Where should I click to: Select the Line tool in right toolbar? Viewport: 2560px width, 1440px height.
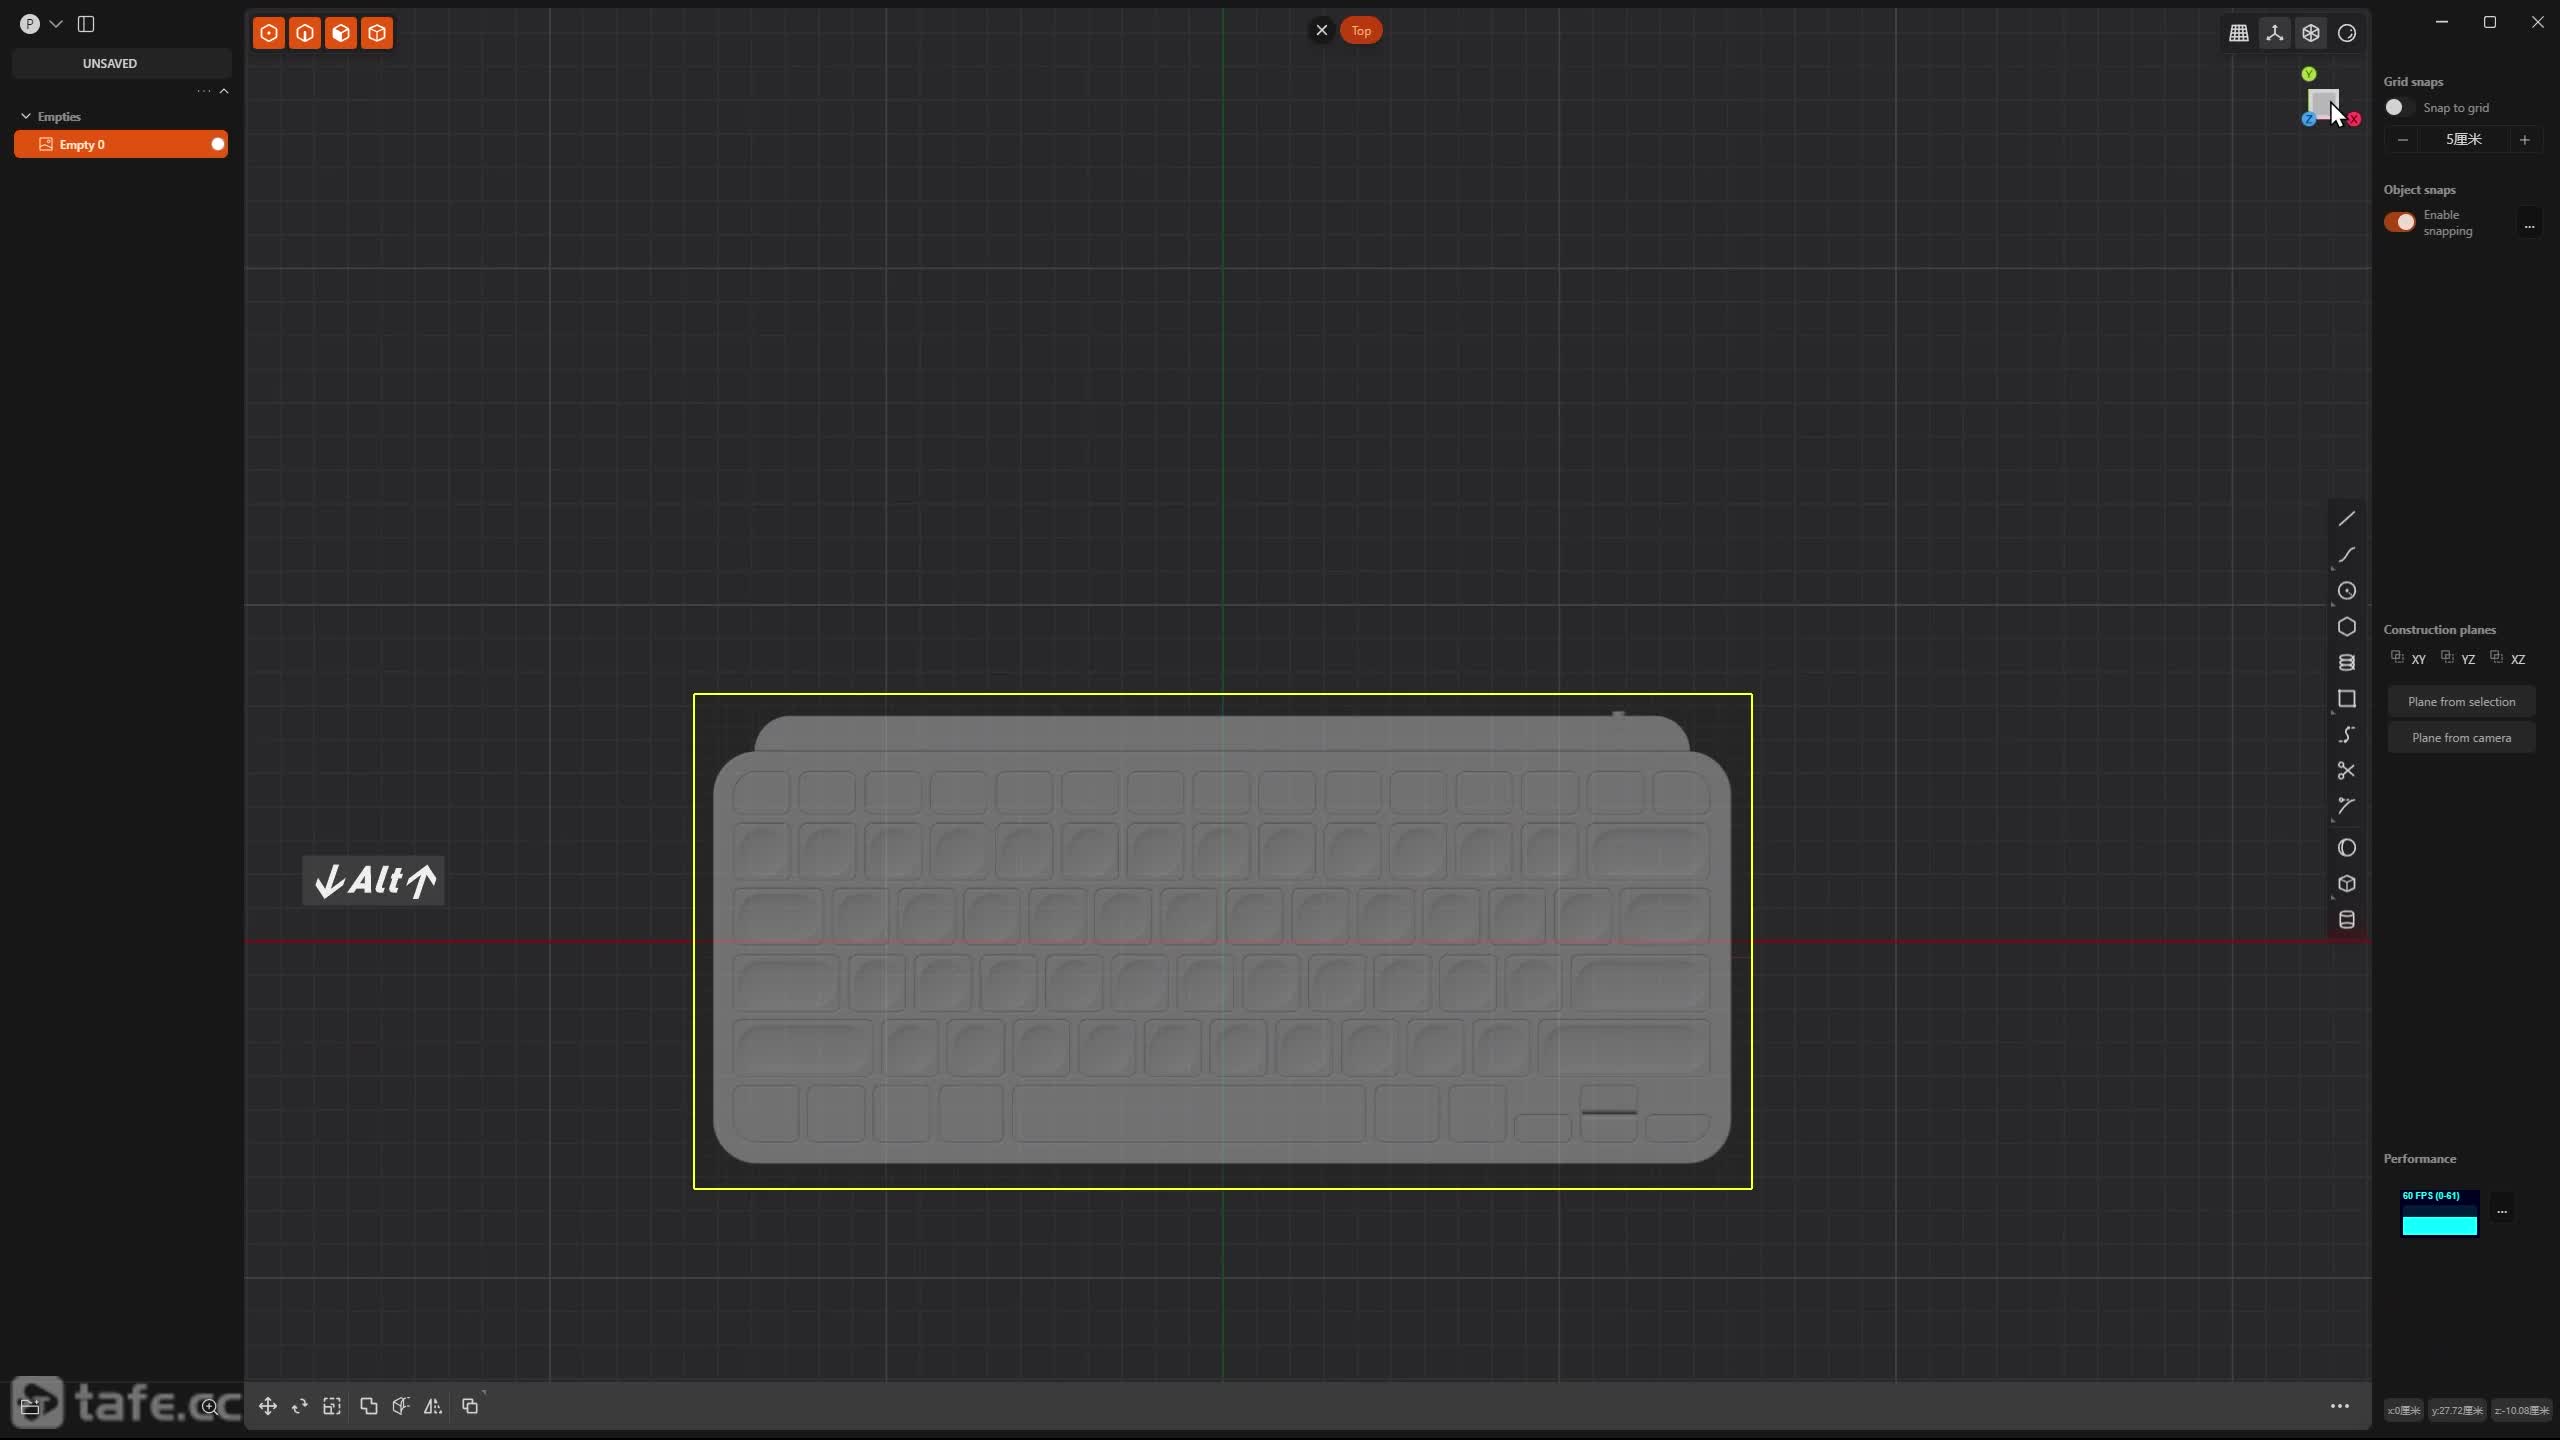coord(2346,518)
